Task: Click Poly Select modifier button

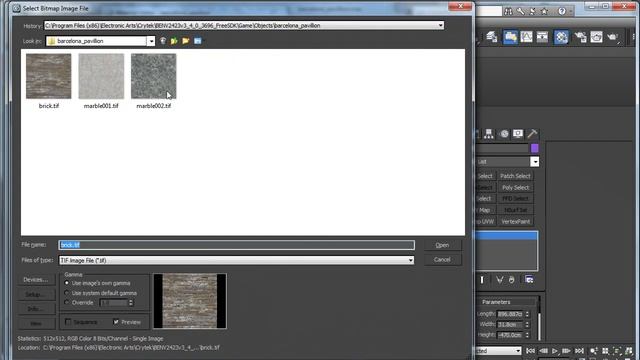Action: pyautogui.click(x=515, y=187)
